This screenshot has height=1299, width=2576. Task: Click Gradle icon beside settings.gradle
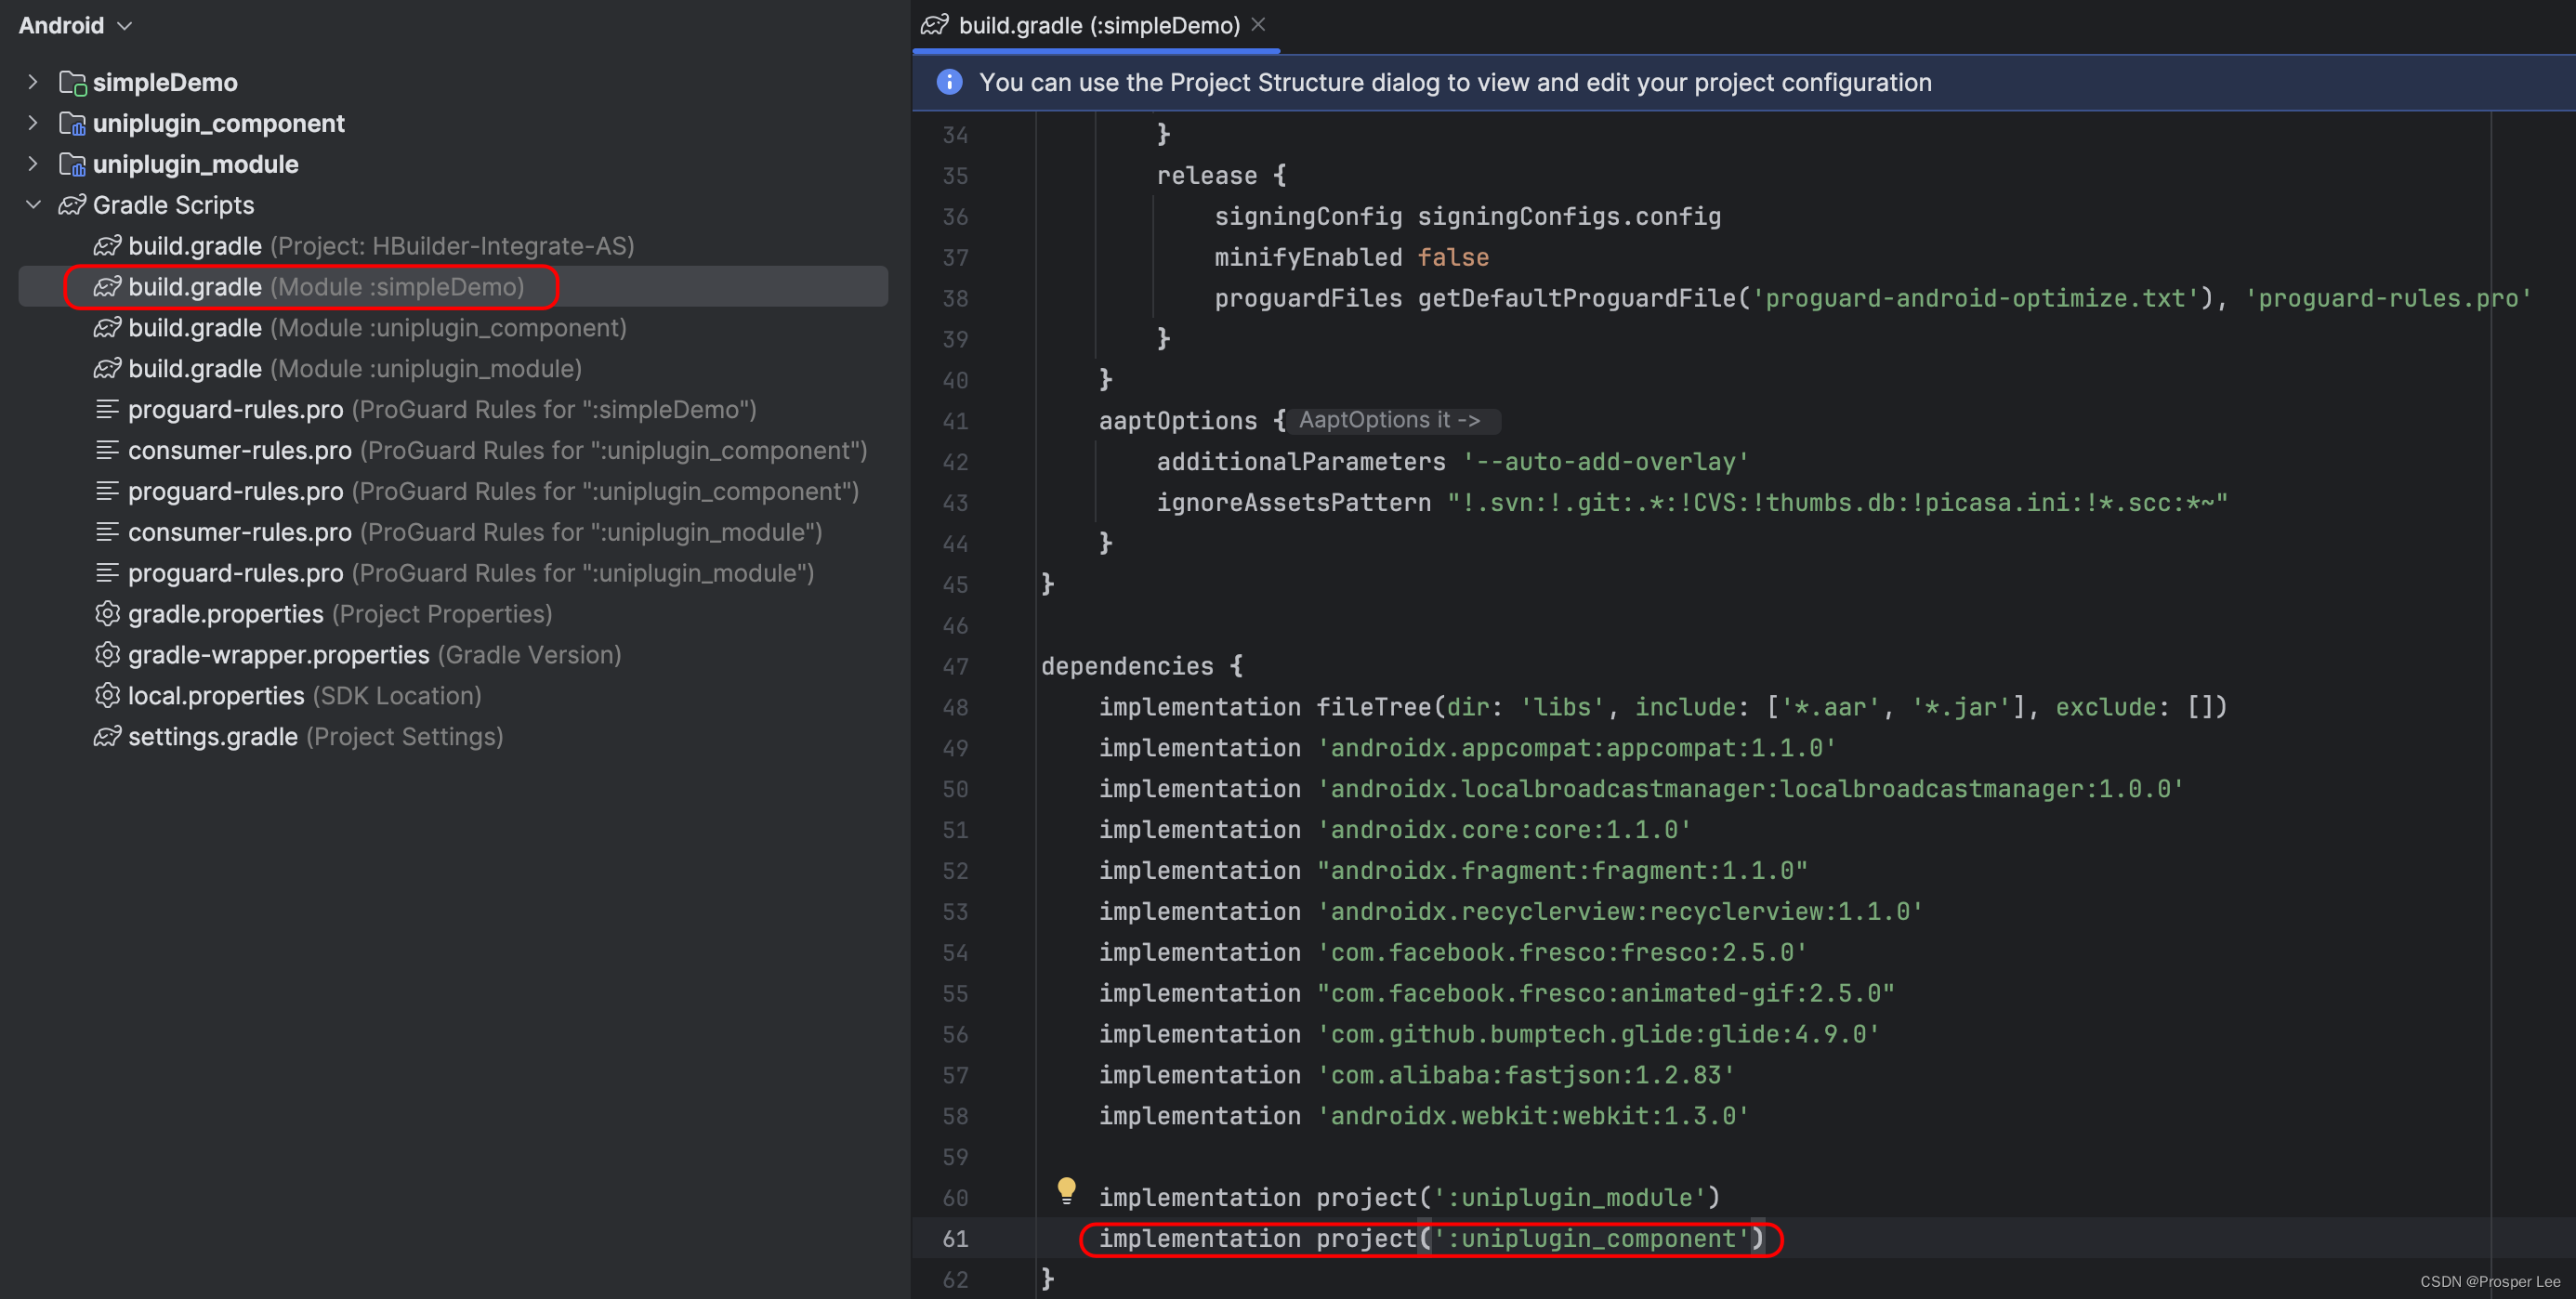click(x=107, y=737)
